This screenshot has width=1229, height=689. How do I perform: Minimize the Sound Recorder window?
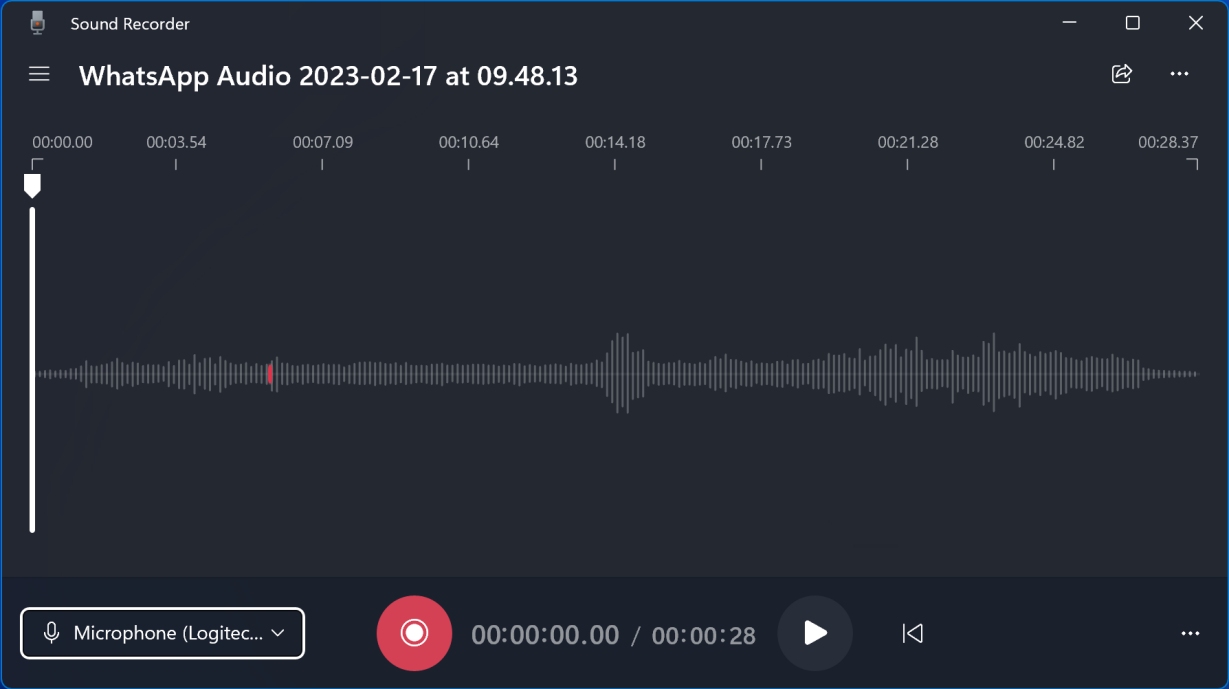click(x=1070, y=23)
